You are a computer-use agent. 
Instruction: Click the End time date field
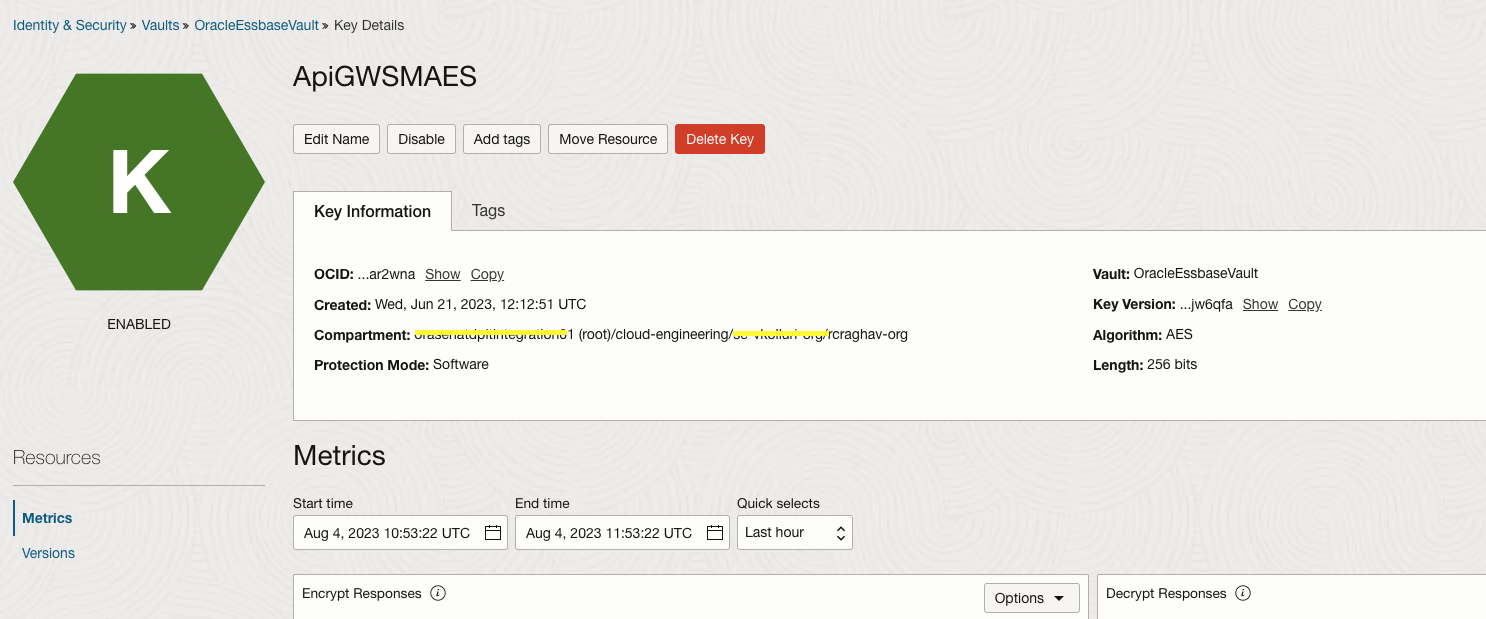coord(622,533)
